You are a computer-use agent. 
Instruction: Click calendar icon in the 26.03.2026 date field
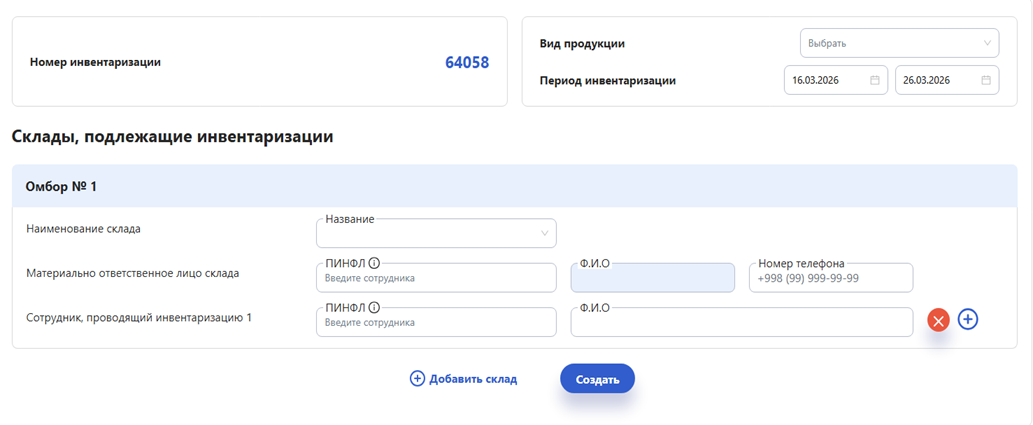pos(986,80)
